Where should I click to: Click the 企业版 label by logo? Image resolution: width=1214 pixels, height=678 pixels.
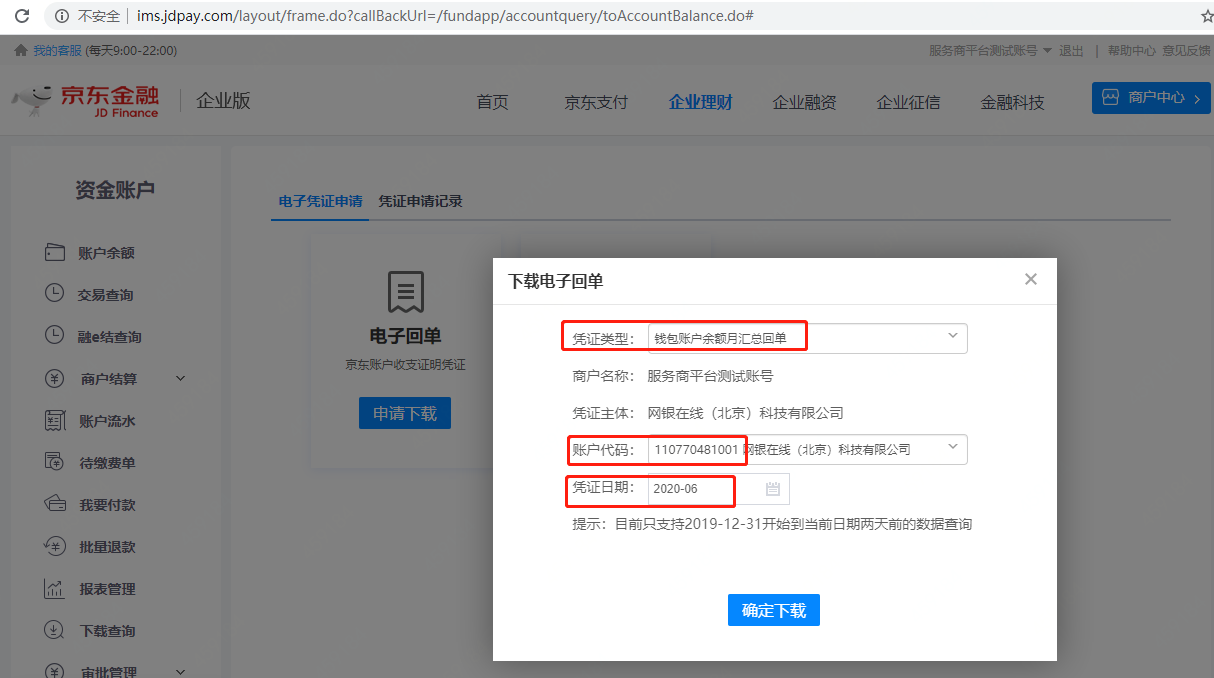(x=223, y=100)
